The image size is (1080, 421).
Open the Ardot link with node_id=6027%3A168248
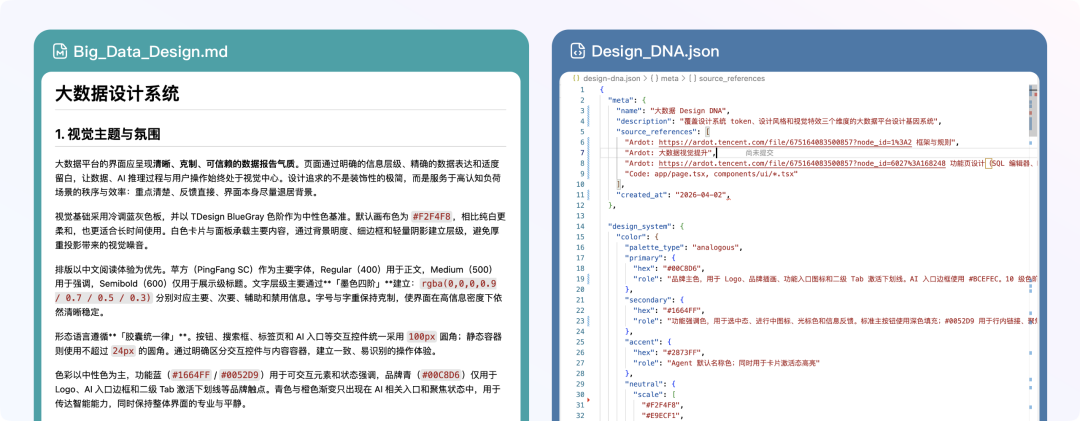pos(802,163)
